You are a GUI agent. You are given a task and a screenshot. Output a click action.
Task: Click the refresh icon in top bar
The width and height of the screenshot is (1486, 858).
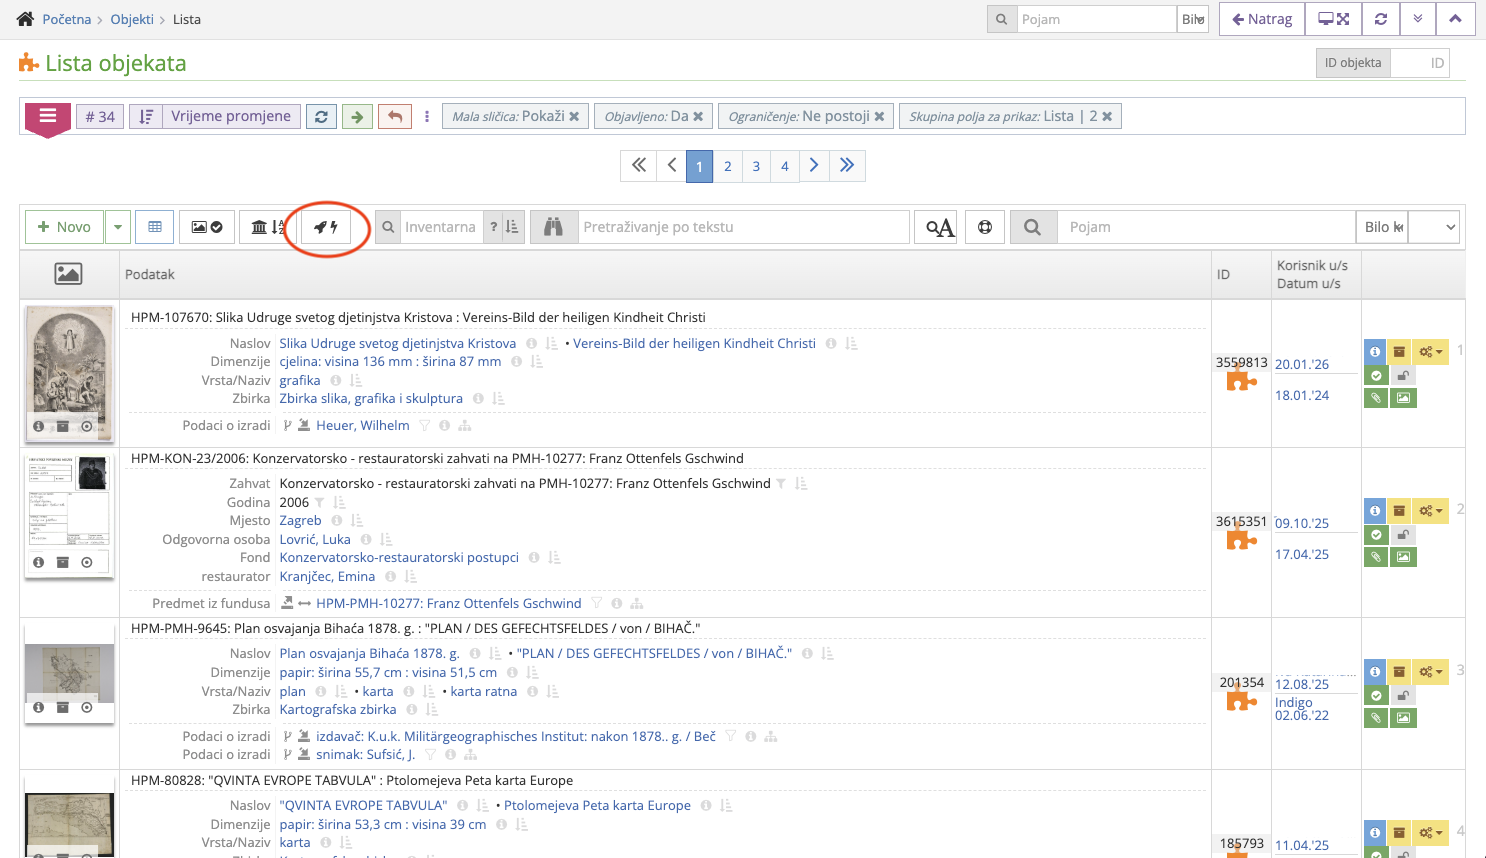pyautogui.click(x=1380, y=19)
